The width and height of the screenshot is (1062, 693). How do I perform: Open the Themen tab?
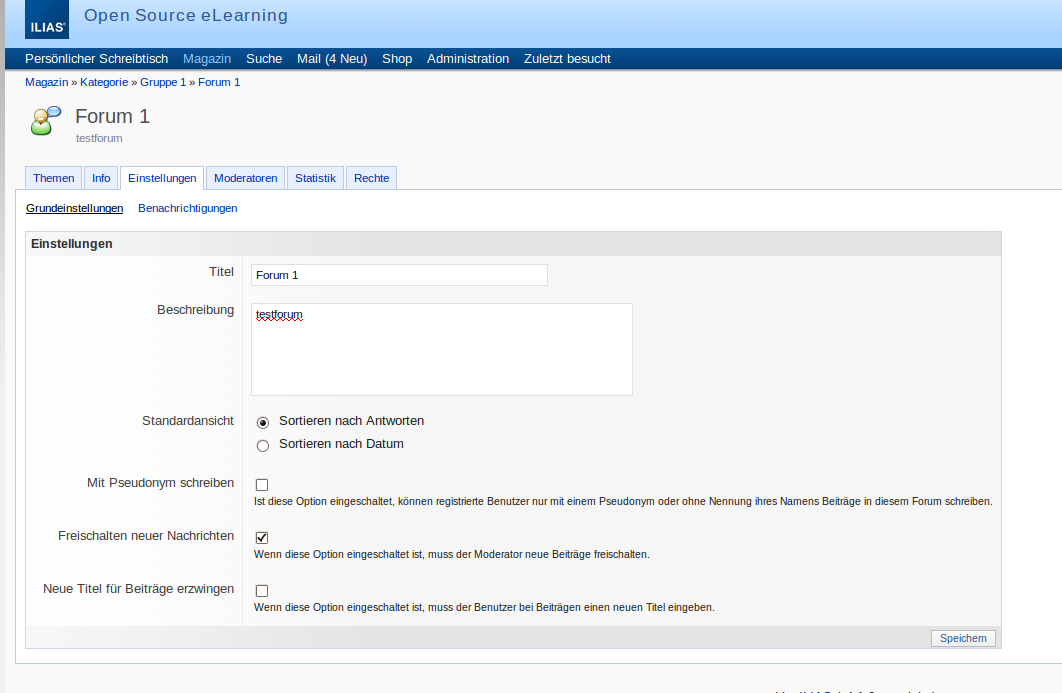[54, 178]
